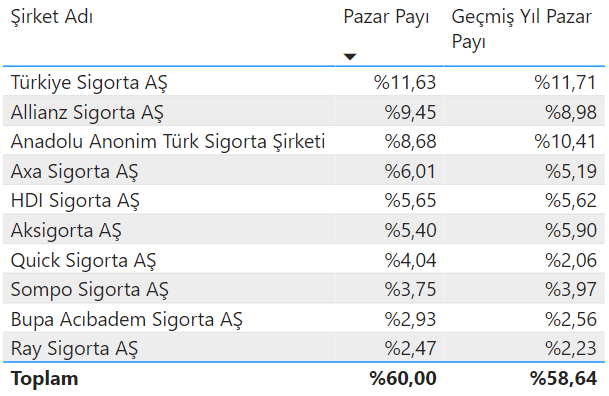
Task: Select the Sompo Sigorta AŞ row
Action: point(304,289)
